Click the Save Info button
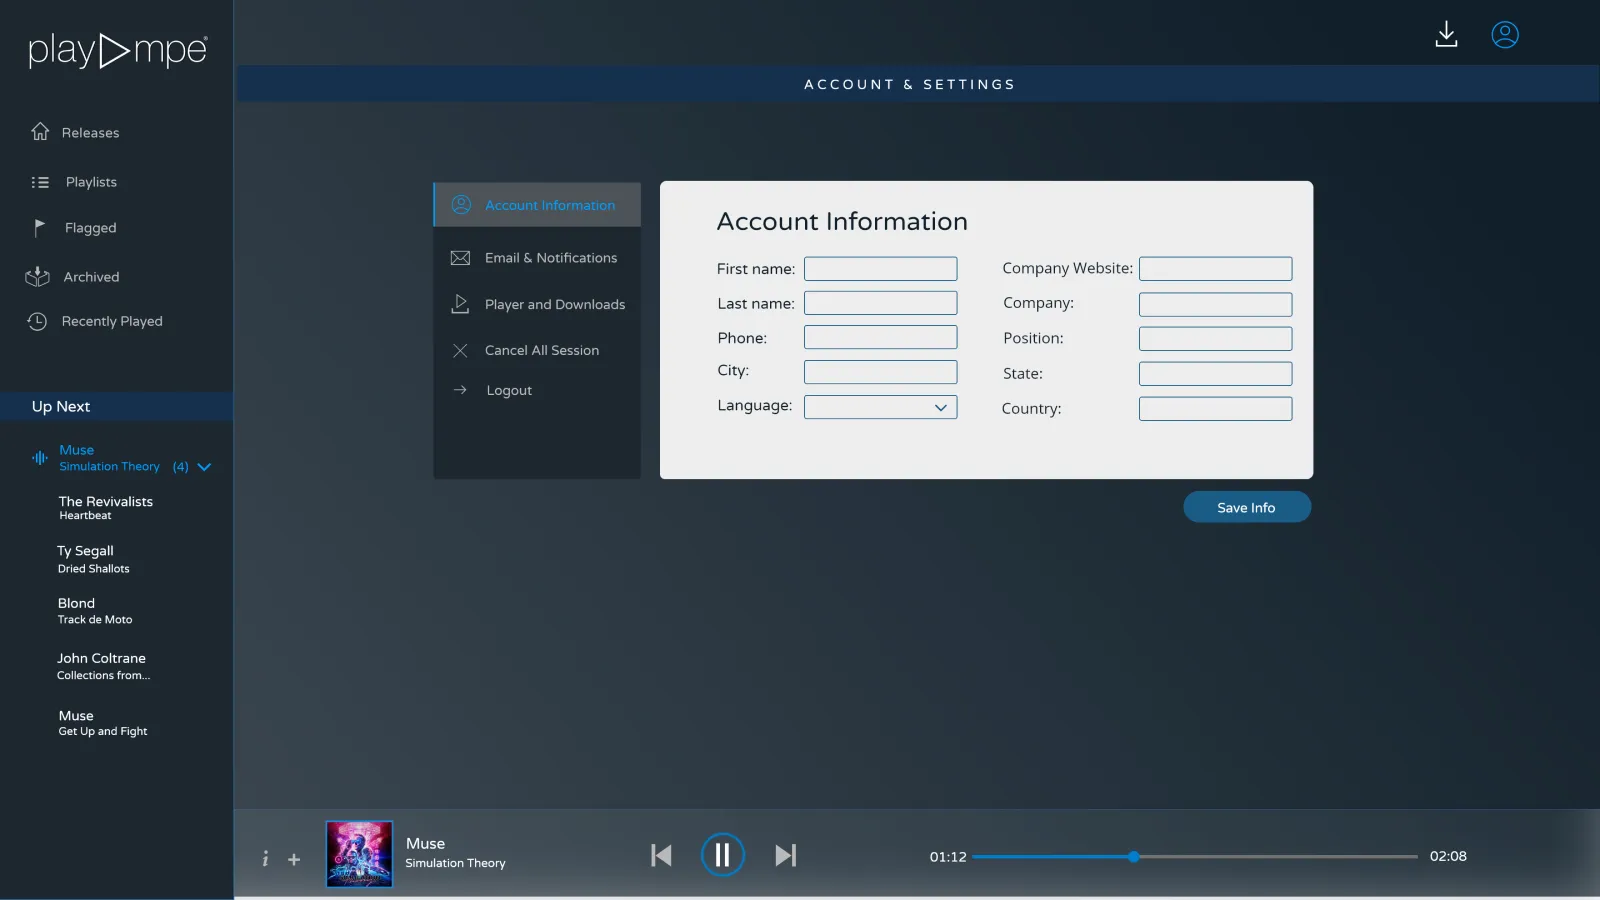Screen dimensions: 1600x900 [x=1247, y=507]
